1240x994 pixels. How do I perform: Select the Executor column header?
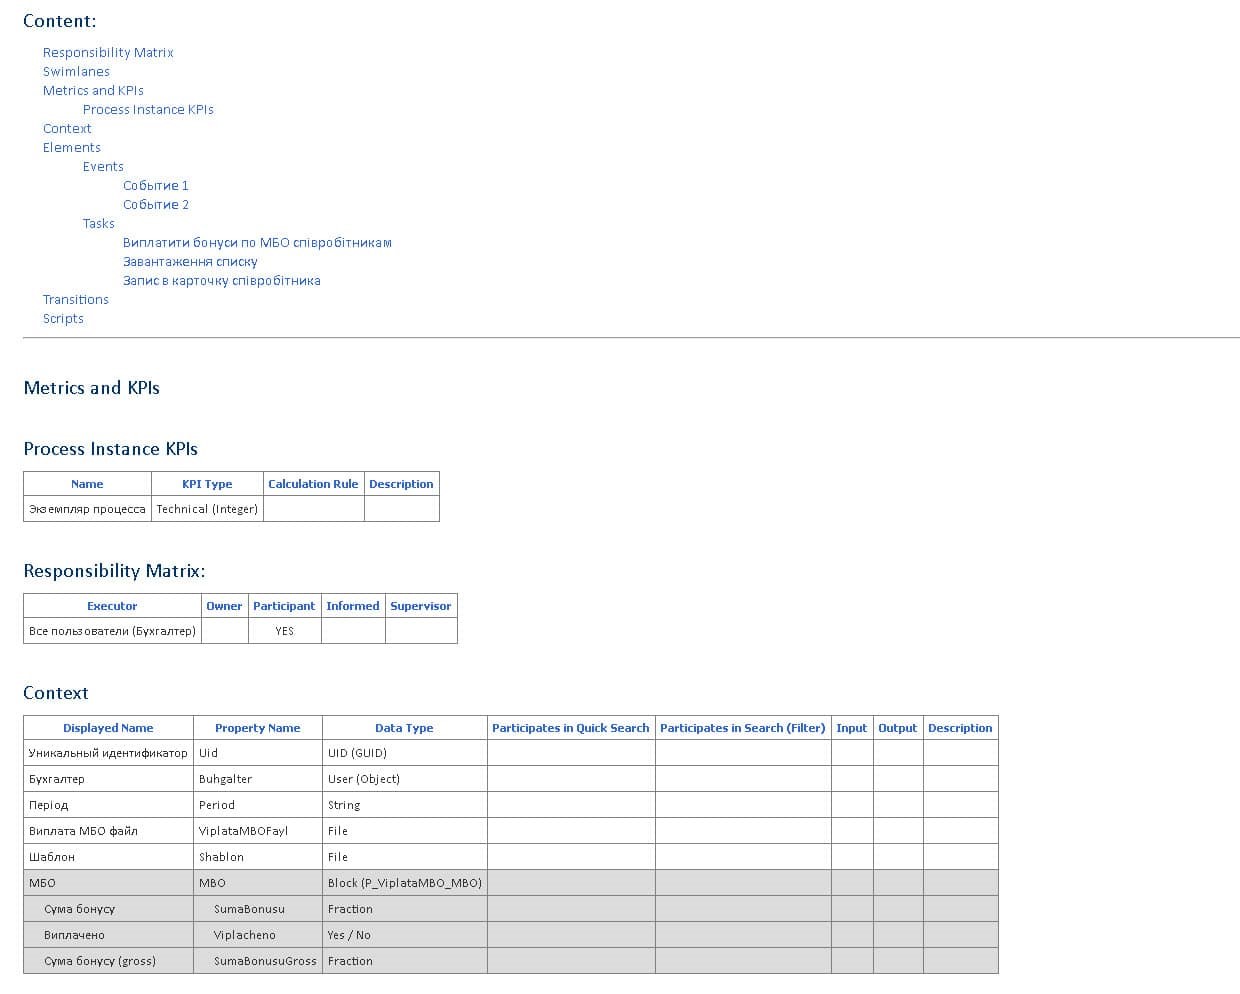click(x=112, y=606)
